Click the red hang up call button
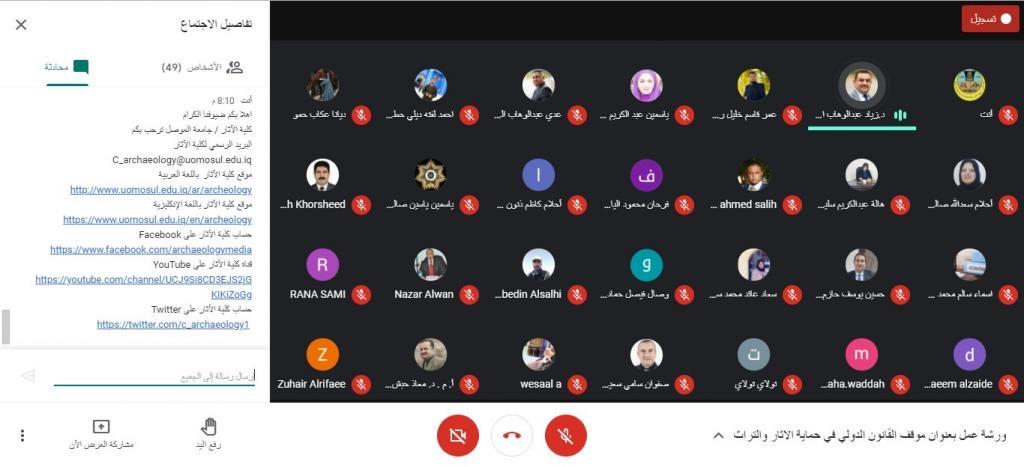The image size is (1024, 467). coord(511,435)
